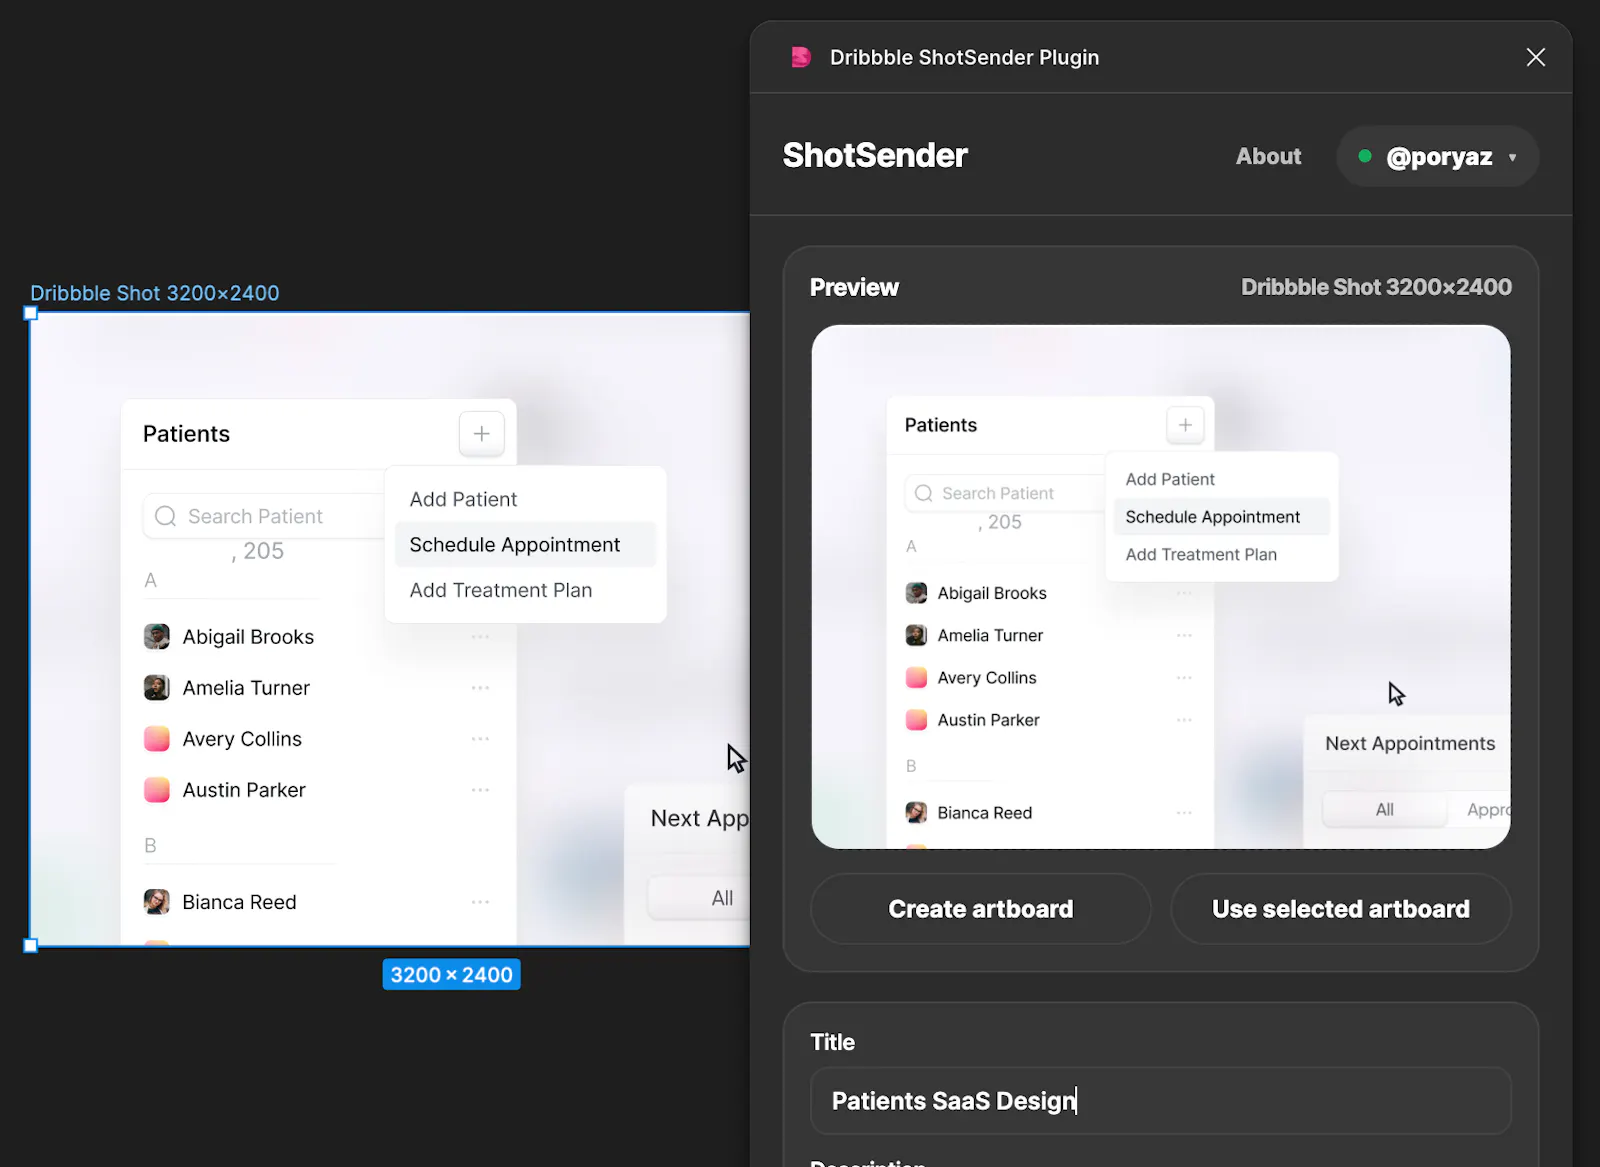1600x1167 pixels.
Task: Click the ShotSender heading
Action: pyautogui.click(x=875, y=155)
